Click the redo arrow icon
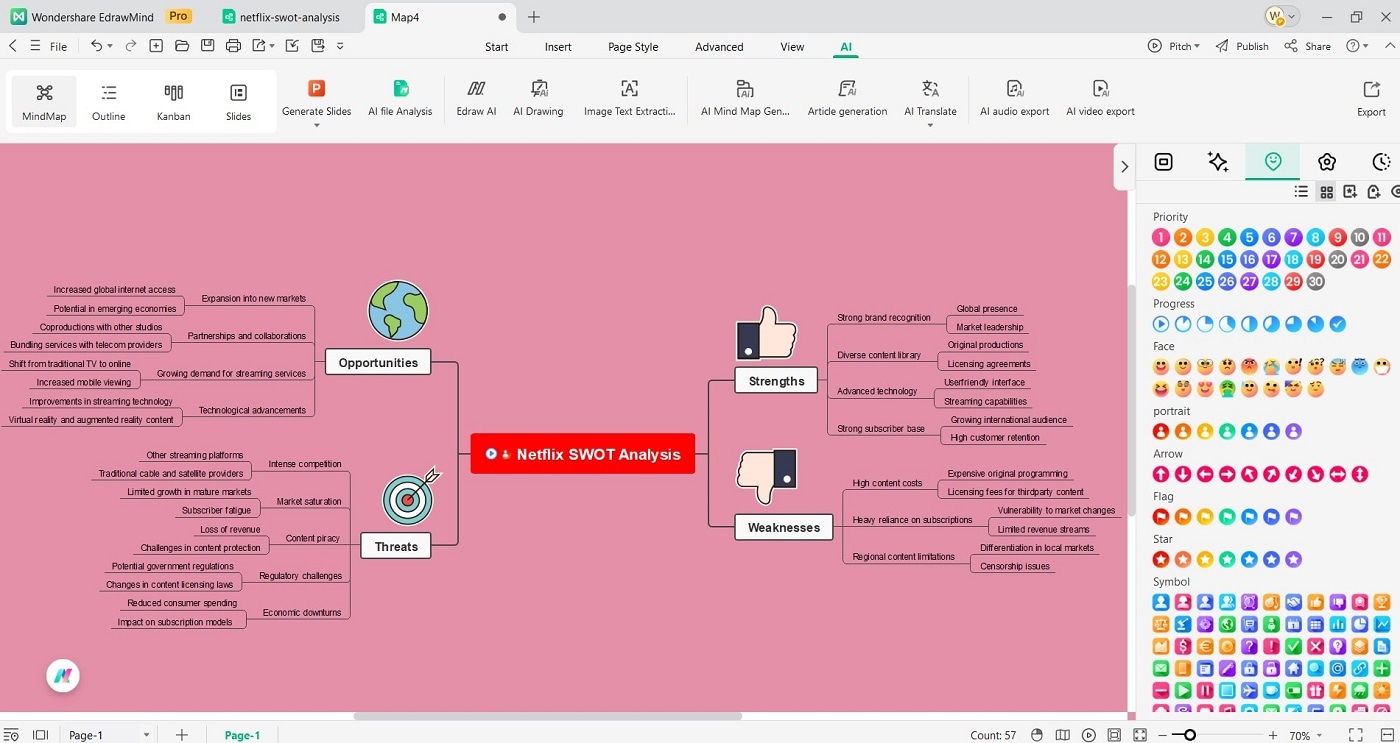1400x743 pixels. point(130,46)
